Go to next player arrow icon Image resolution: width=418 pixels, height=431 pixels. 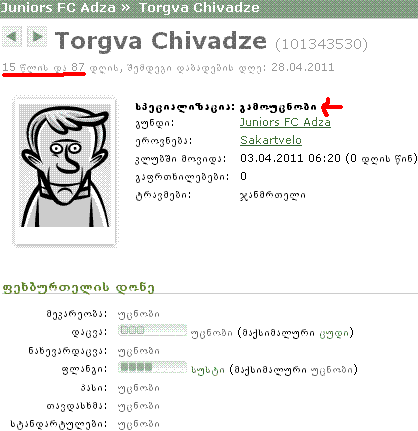[x=37, y=36]
